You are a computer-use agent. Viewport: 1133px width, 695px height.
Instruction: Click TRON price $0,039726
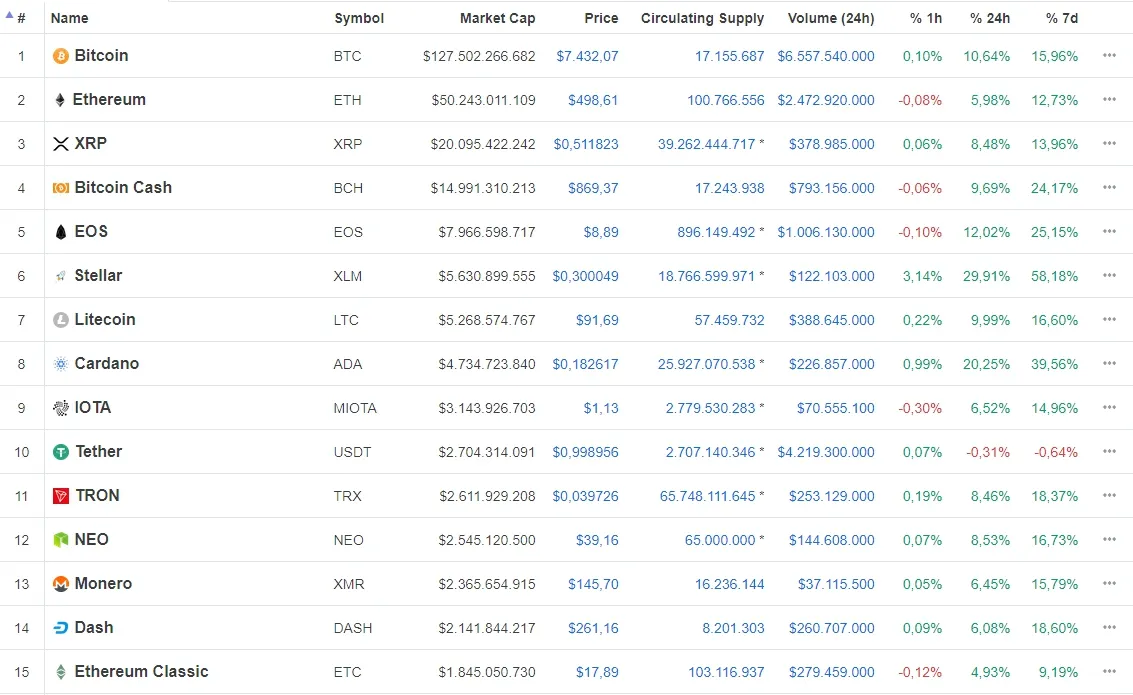(x=586, y=496)
